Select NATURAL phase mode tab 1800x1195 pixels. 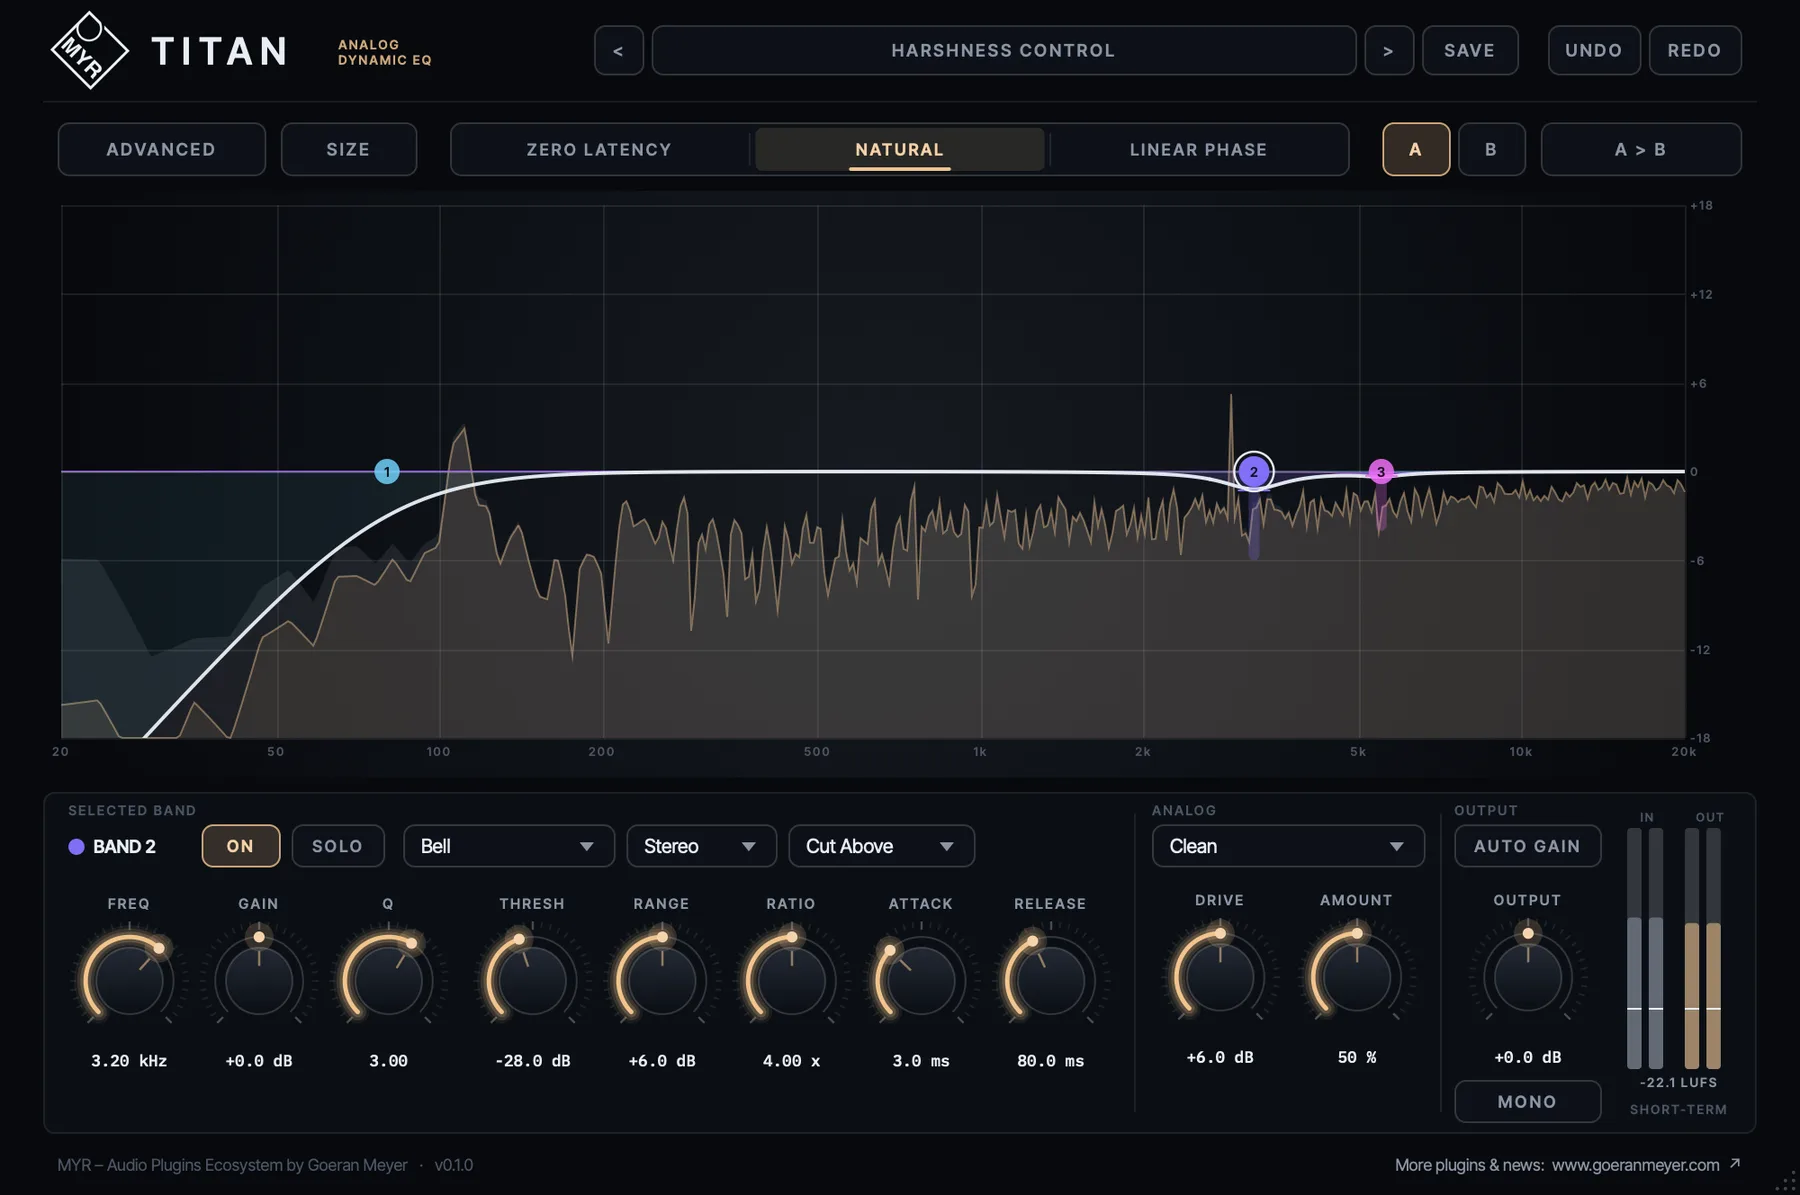coord(900,149)
